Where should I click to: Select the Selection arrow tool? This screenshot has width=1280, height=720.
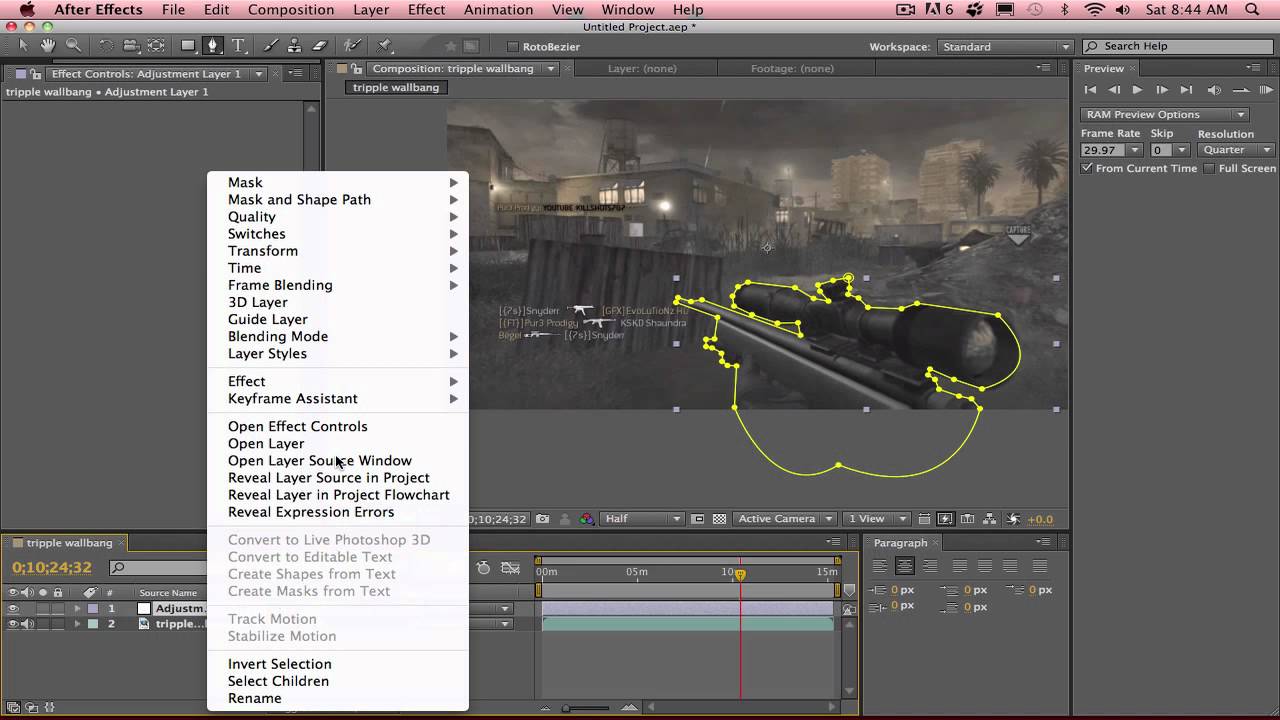coord(24,46)
